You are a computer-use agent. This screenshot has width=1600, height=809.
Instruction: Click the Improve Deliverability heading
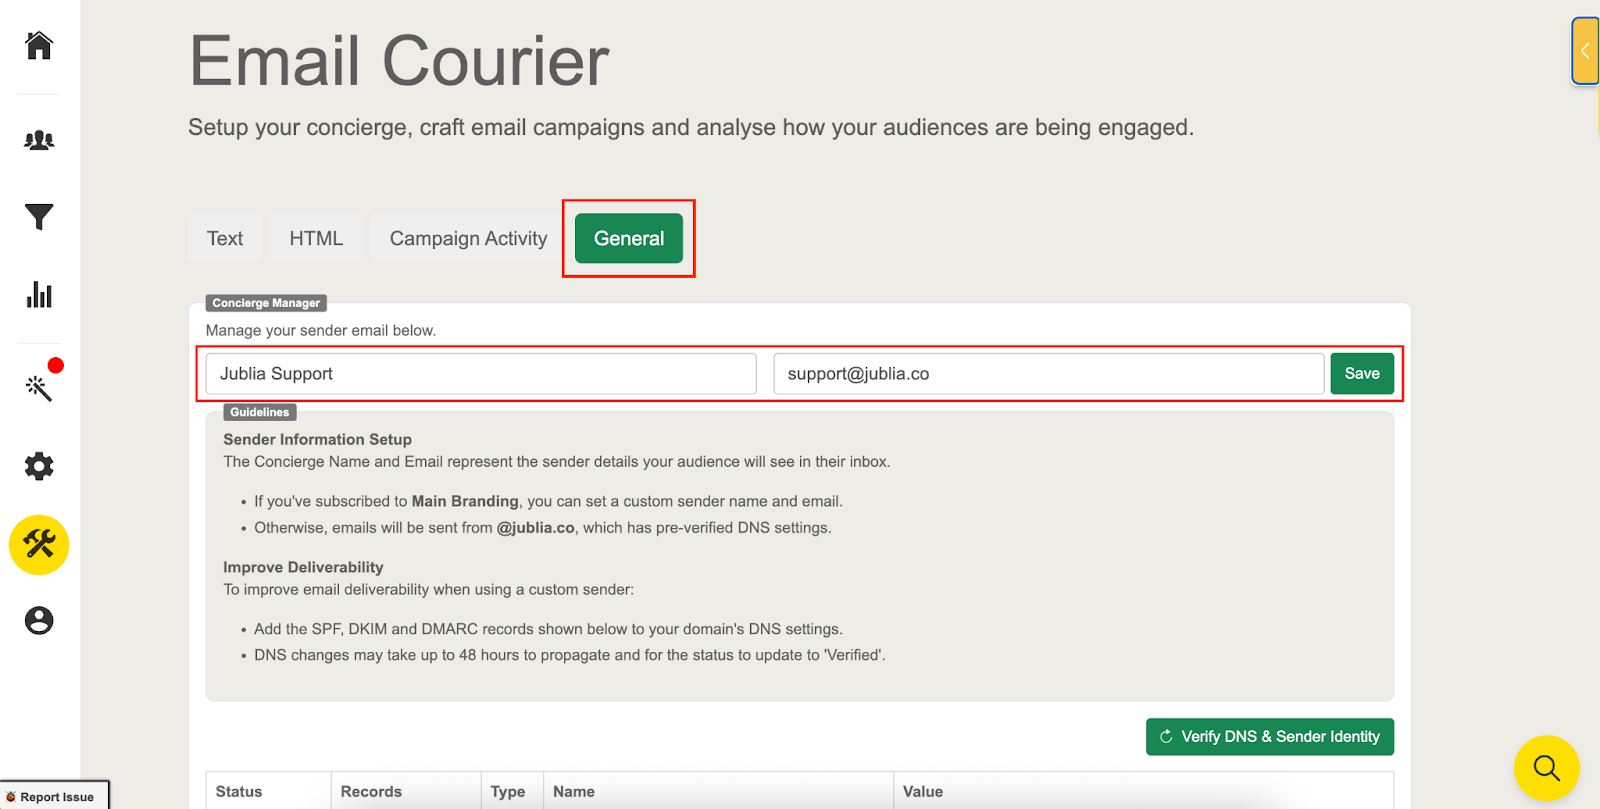click(303, 567)
